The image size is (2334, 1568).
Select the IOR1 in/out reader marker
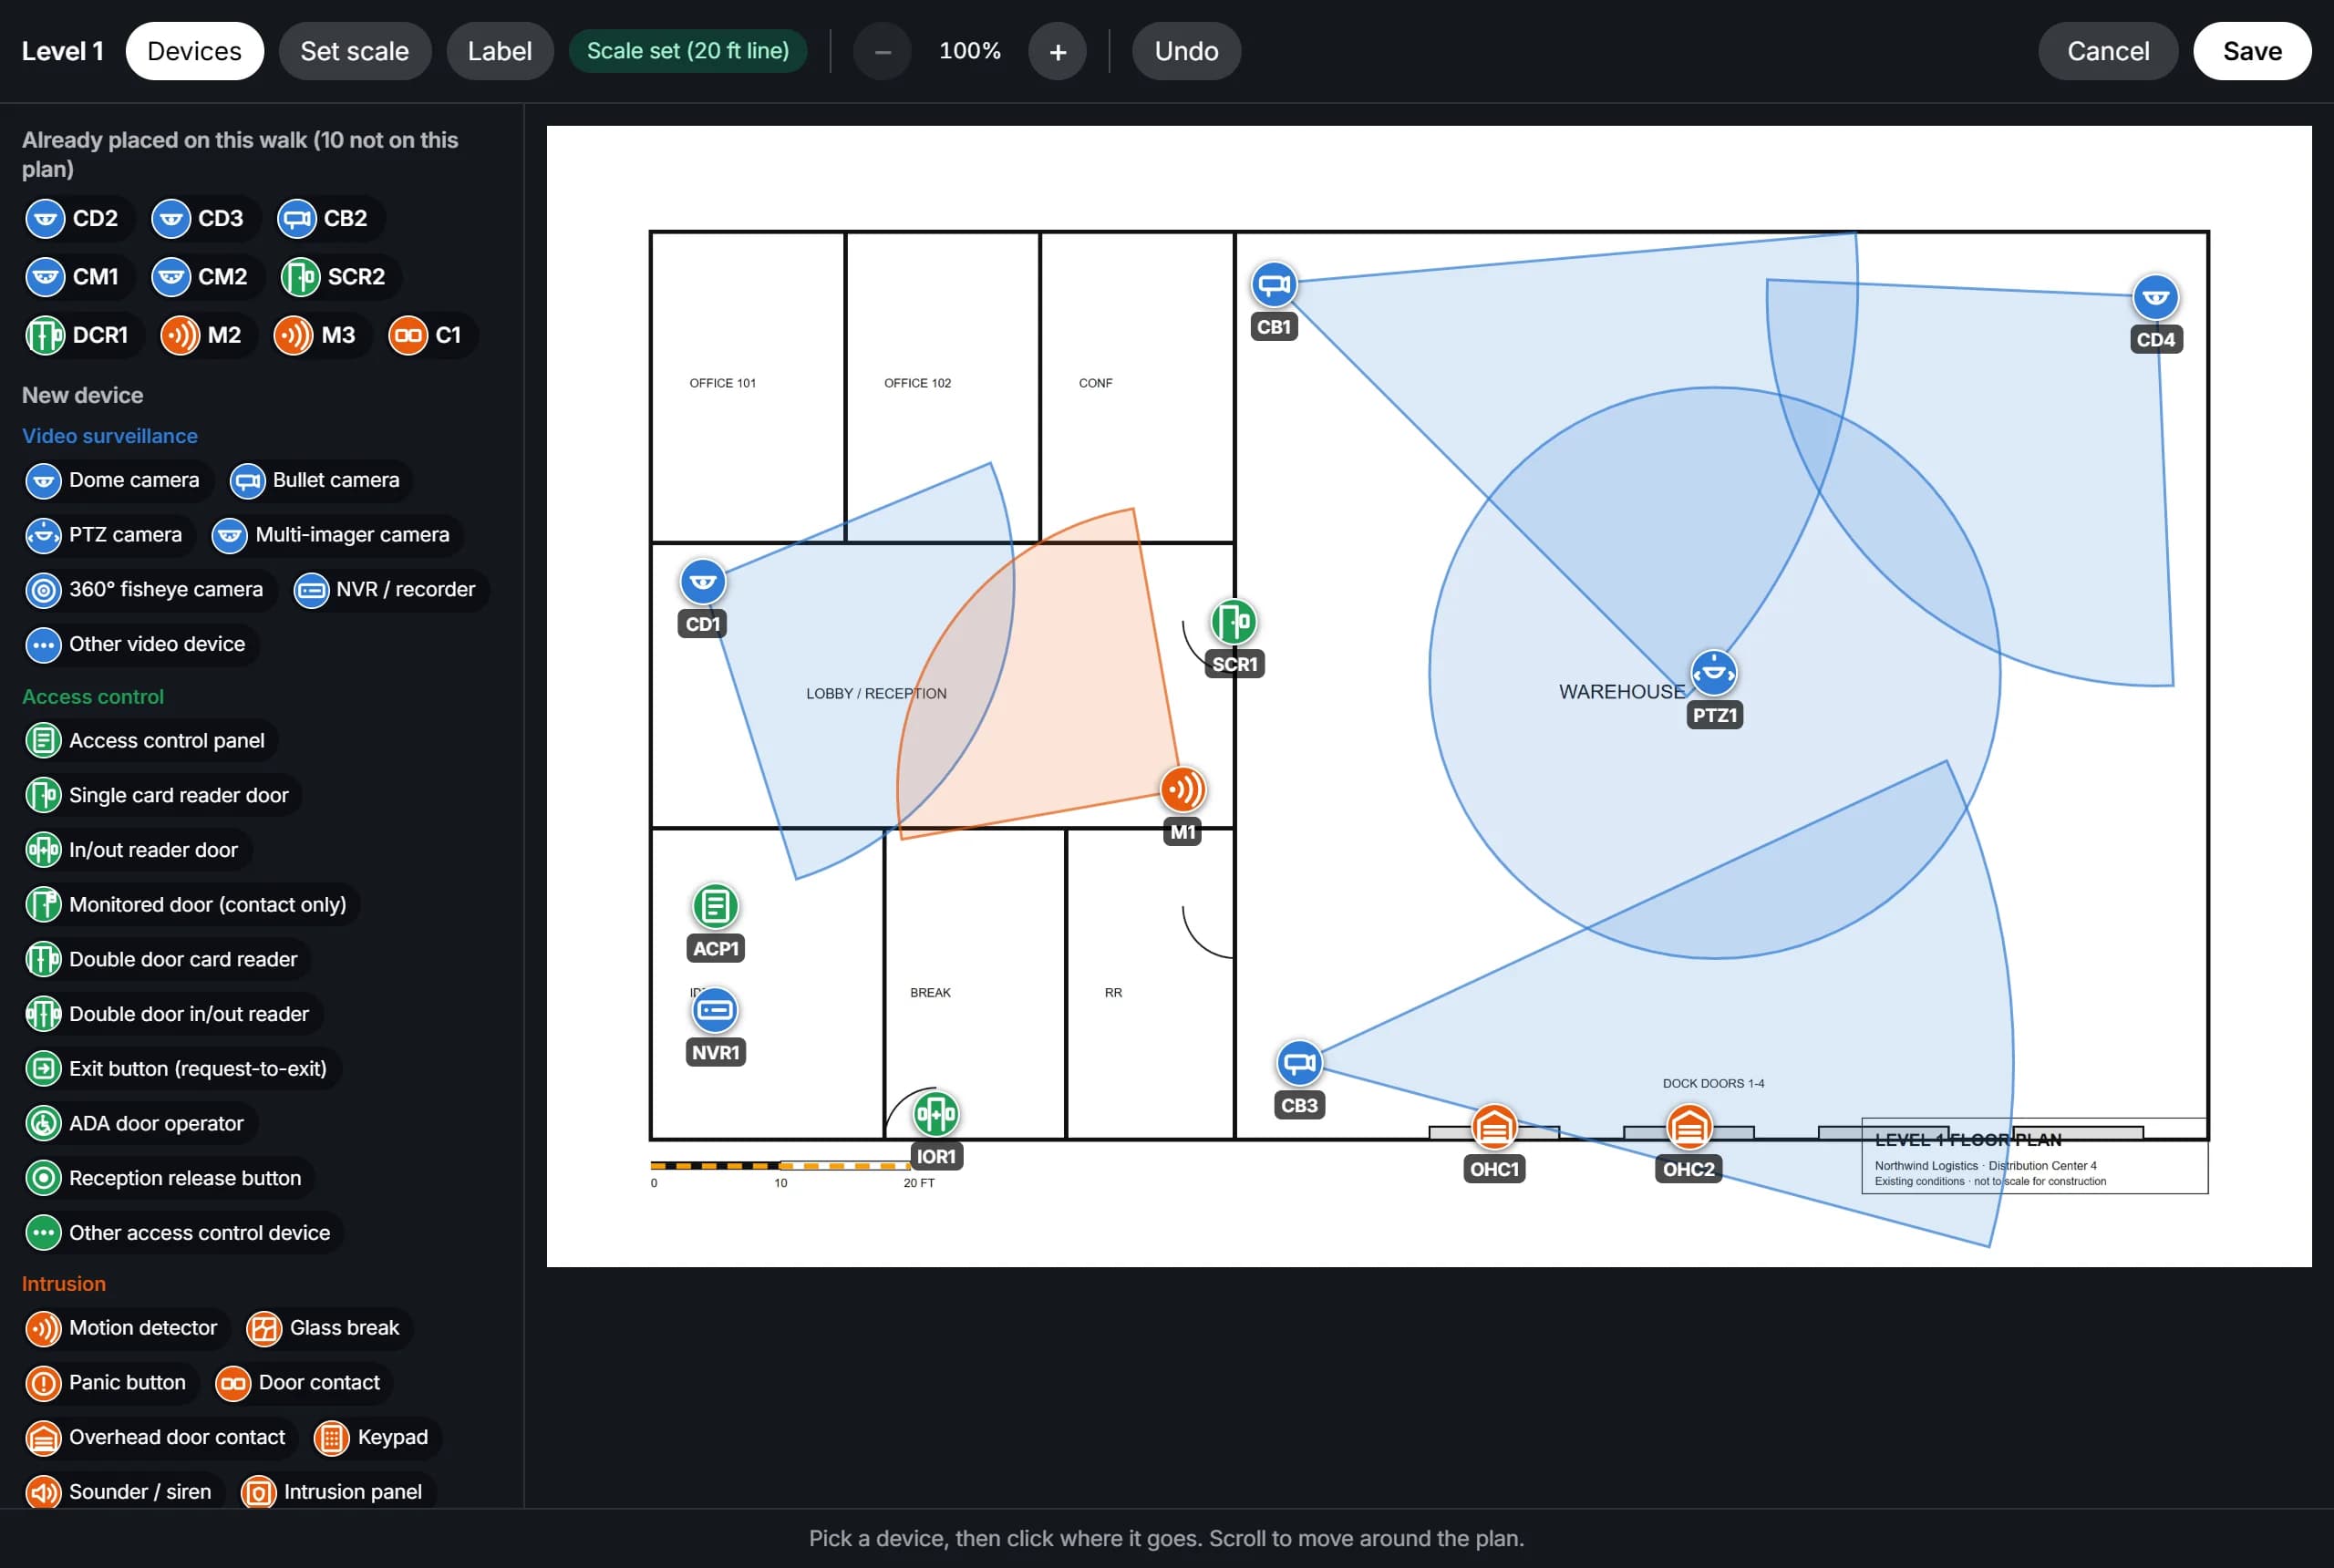tap(935, 1114)
